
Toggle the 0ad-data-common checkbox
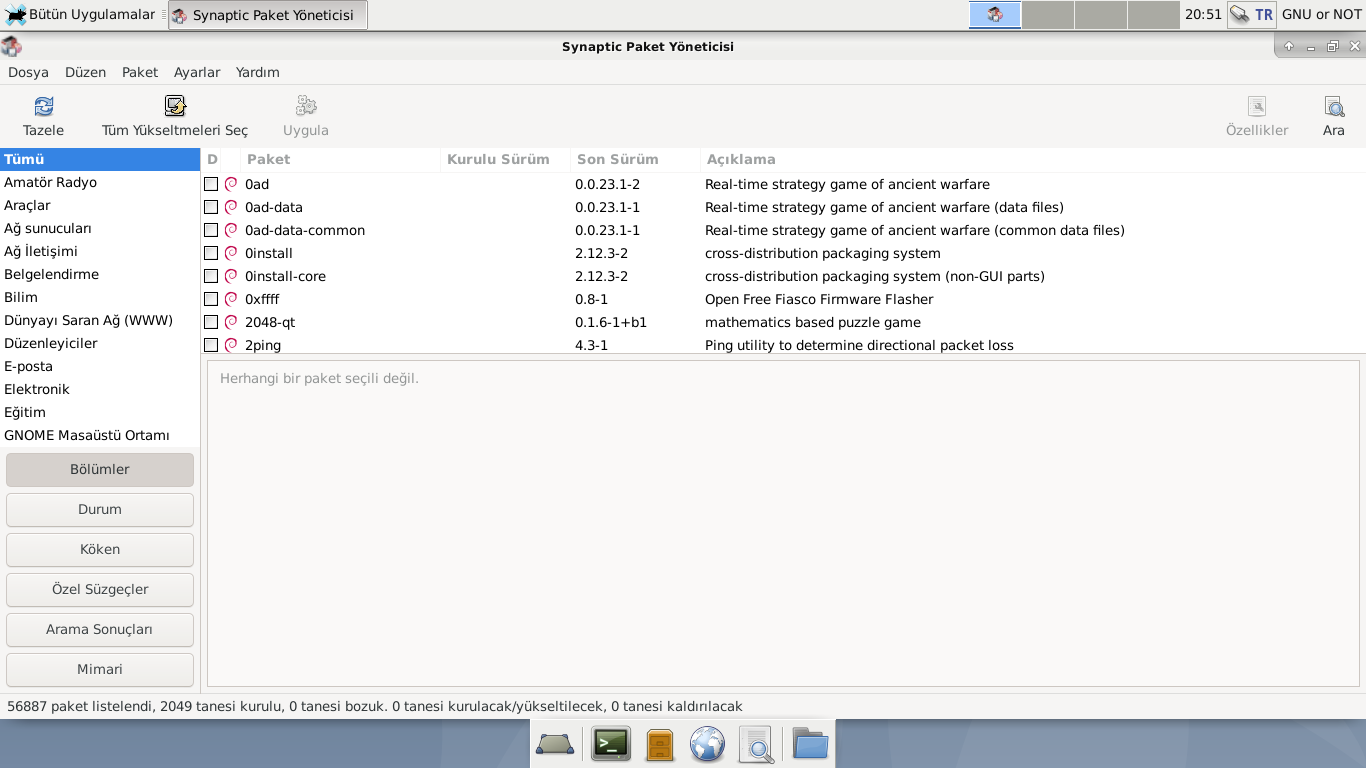(x=211, y=230)
